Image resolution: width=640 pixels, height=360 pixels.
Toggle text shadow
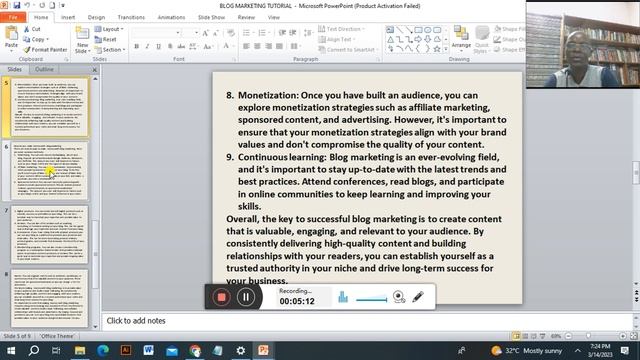coord(170,46)
